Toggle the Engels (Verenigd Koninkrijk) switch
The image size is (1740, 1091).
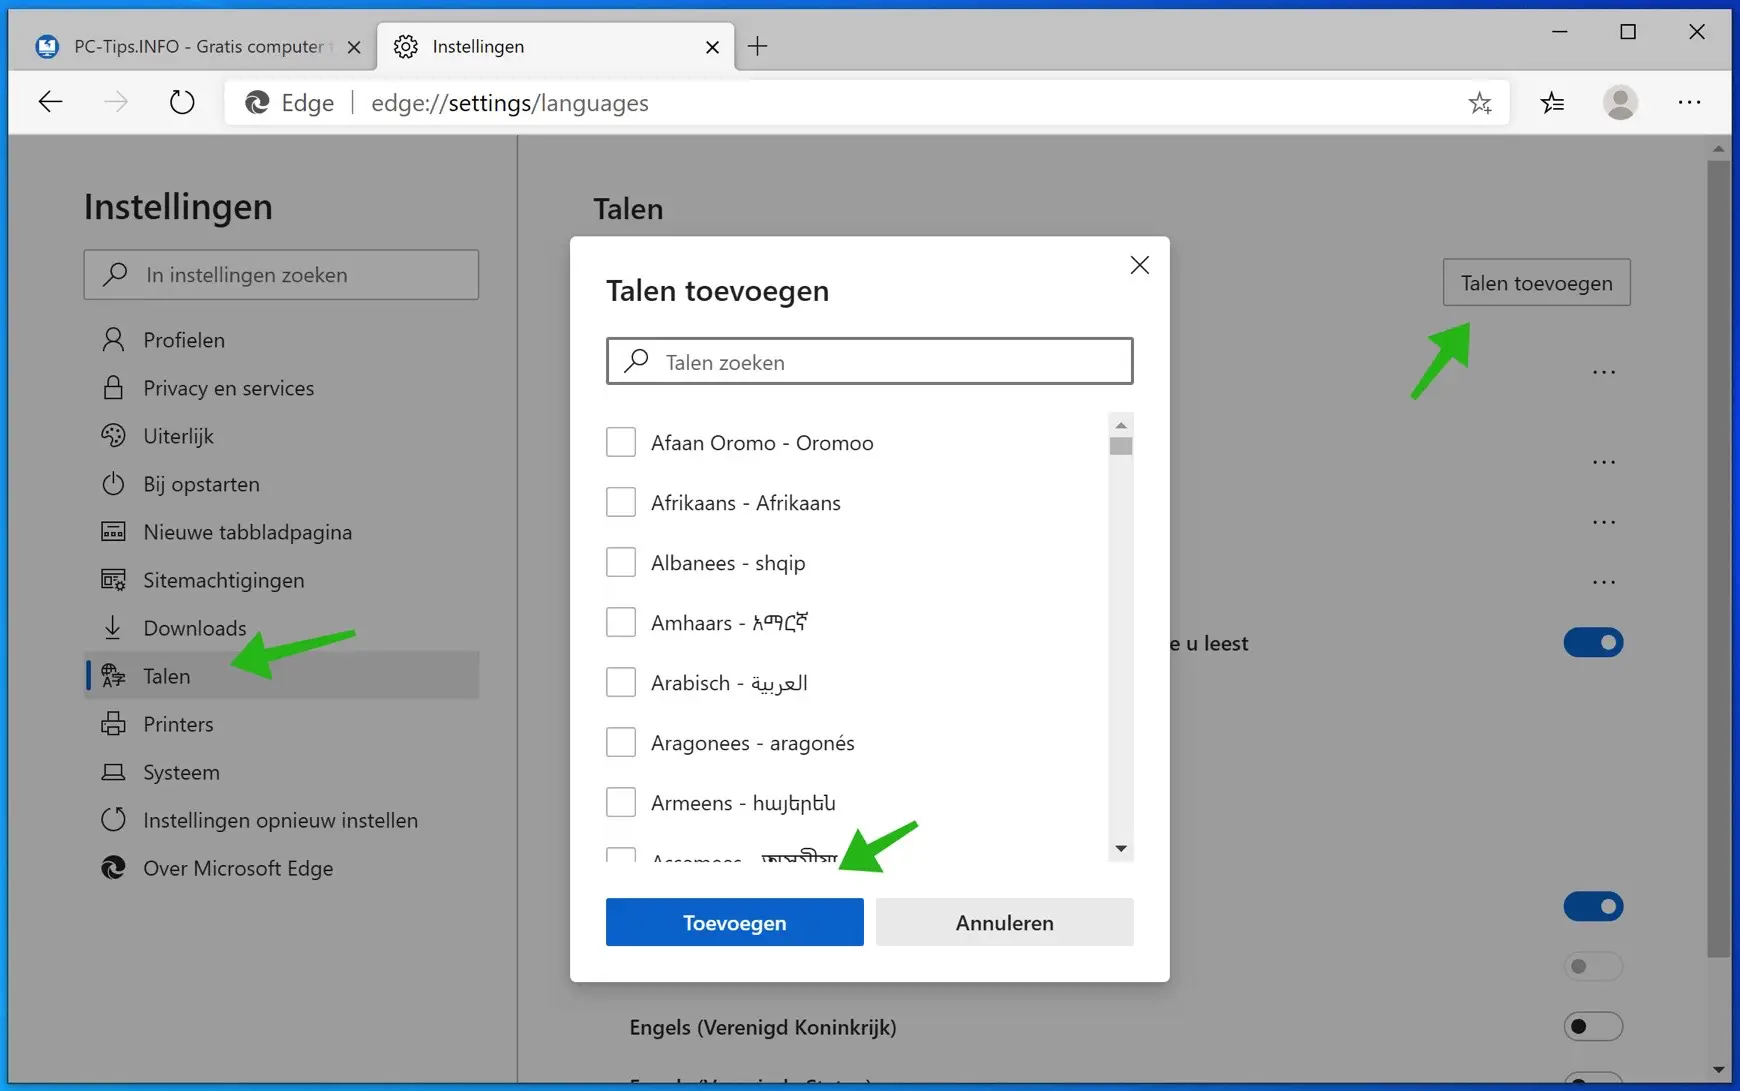pos(1593,1026)
